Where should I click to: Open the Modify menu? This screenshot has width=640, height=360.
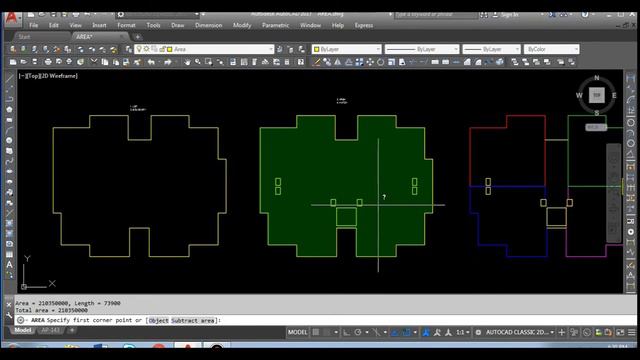pos(242,25)
